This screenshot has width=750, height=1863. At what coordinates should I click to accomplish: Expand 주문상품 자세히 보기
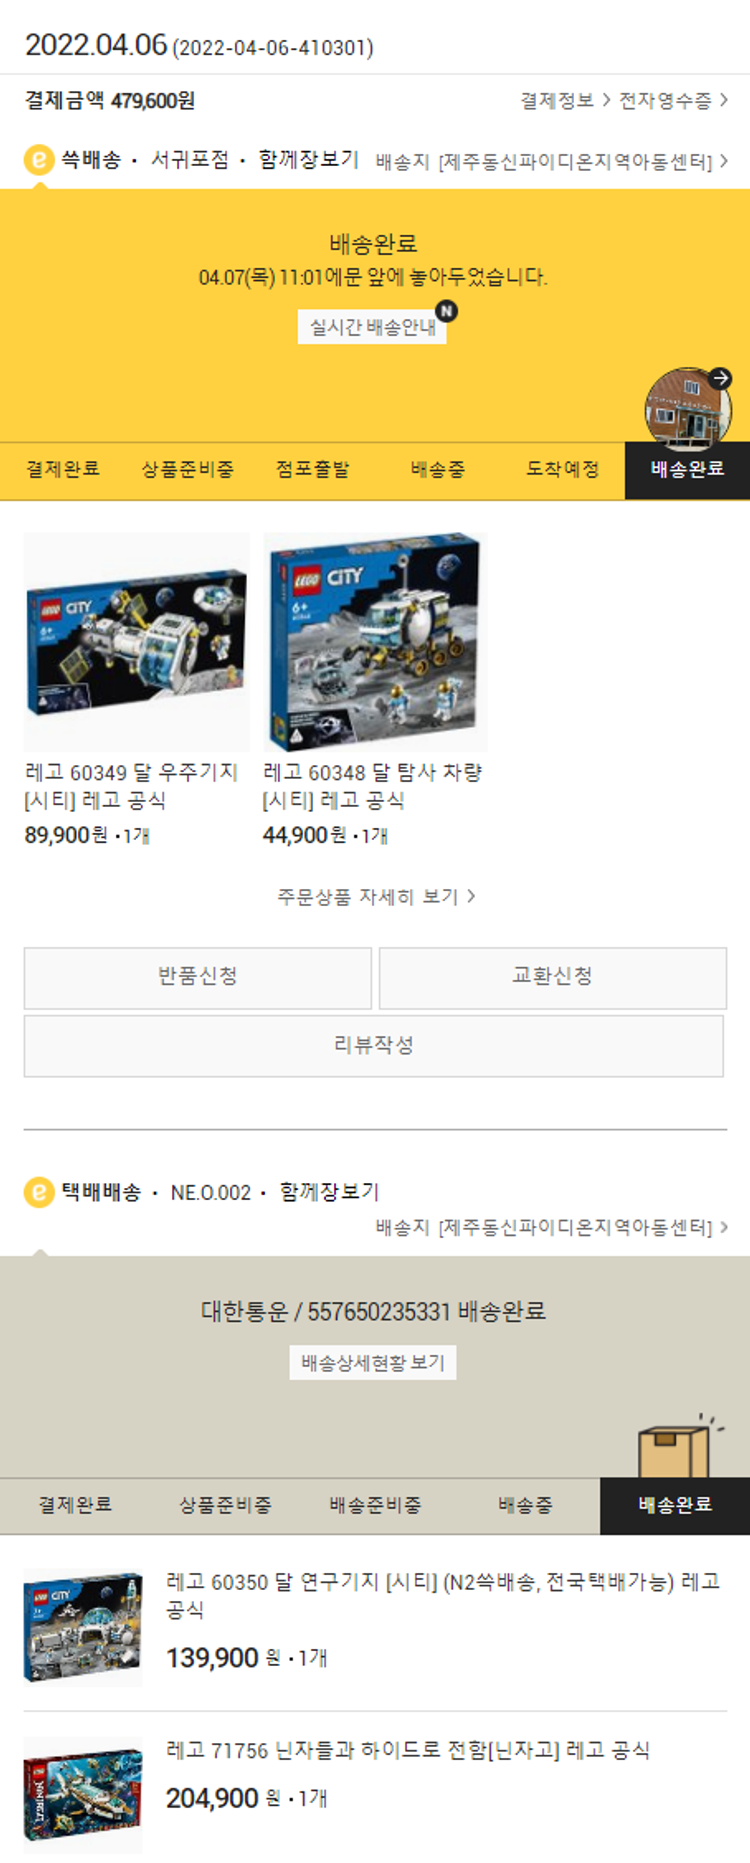tap(376, 897)
